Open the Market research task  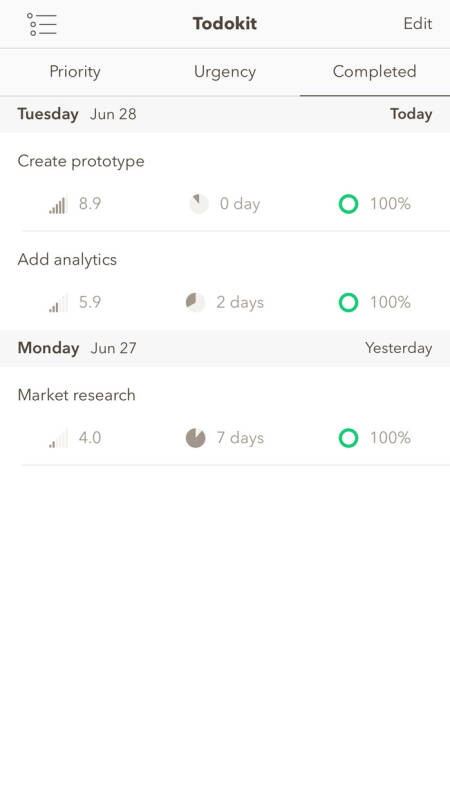click(225, 416)
